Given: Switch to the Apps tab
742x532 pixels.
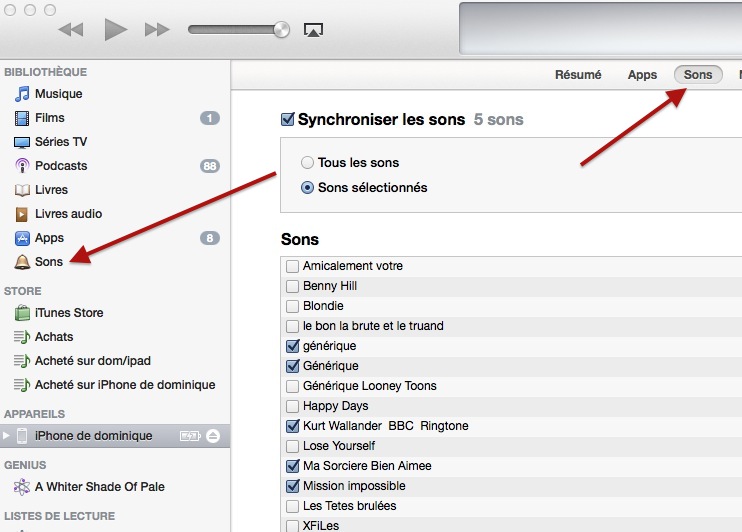Looking at the screenshot, I should pos(642,75).
